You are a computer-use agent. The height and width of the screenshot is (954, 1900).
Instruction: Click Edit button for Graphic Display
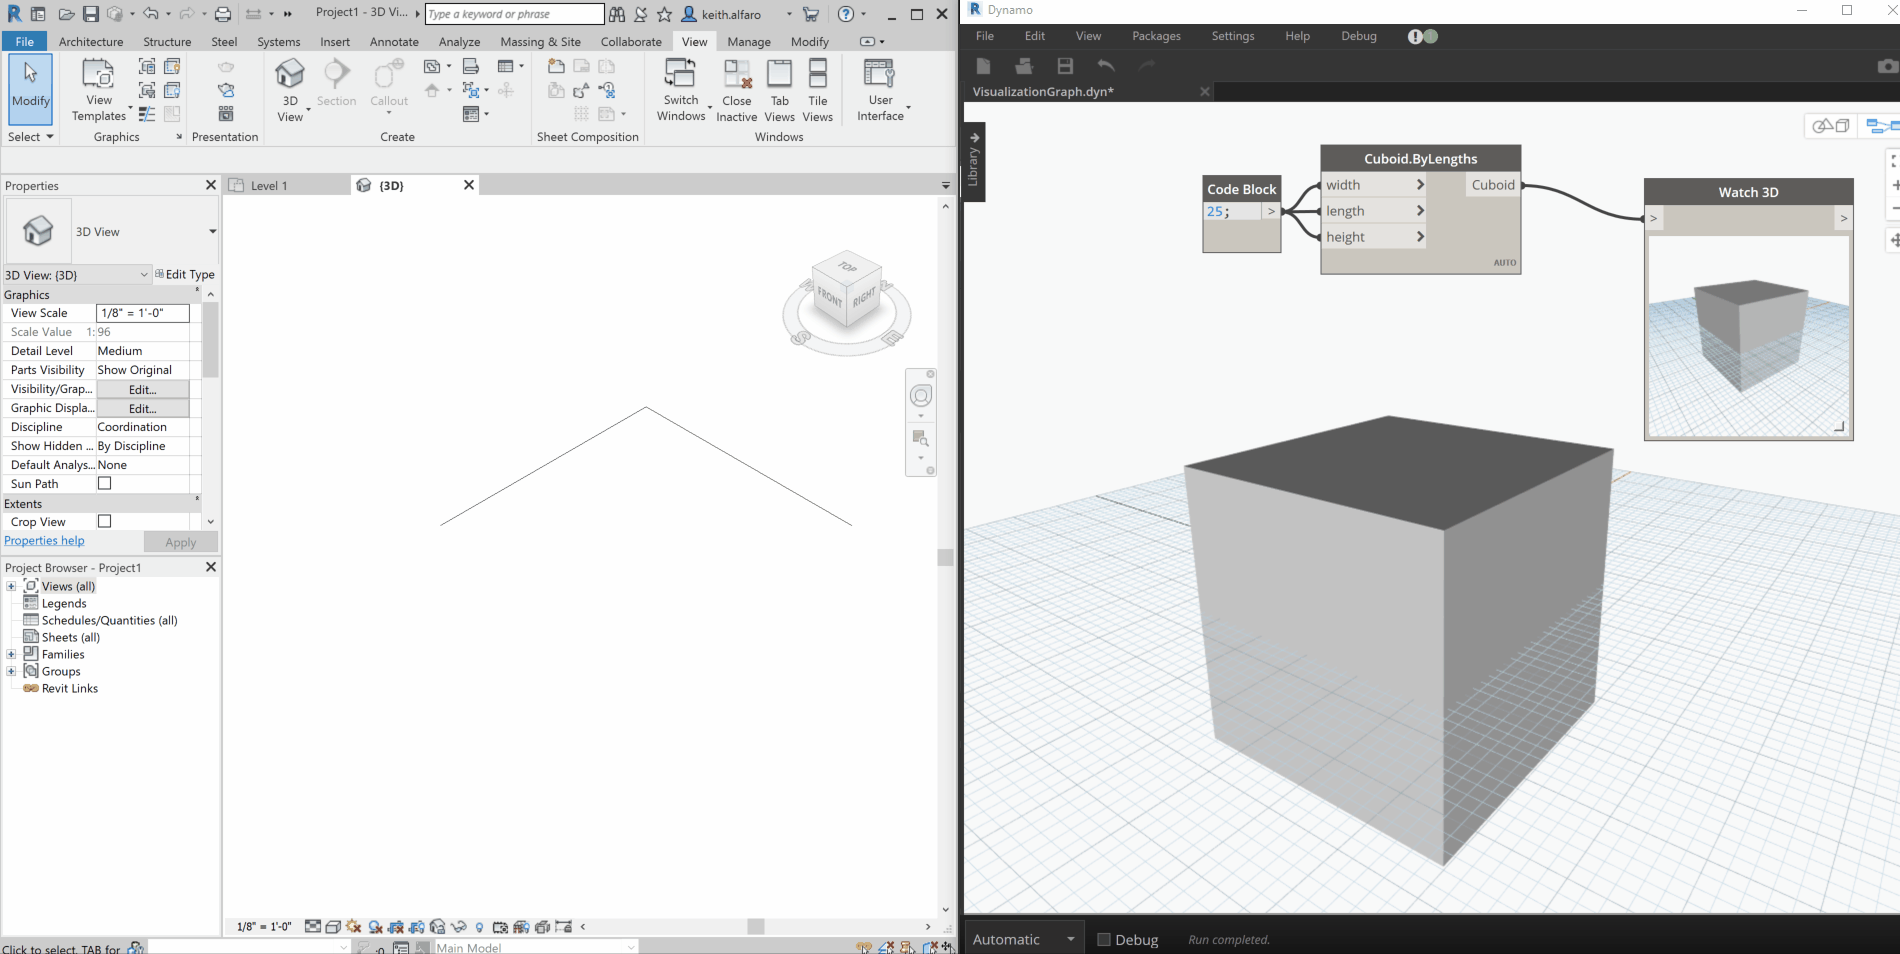point(142,408)
